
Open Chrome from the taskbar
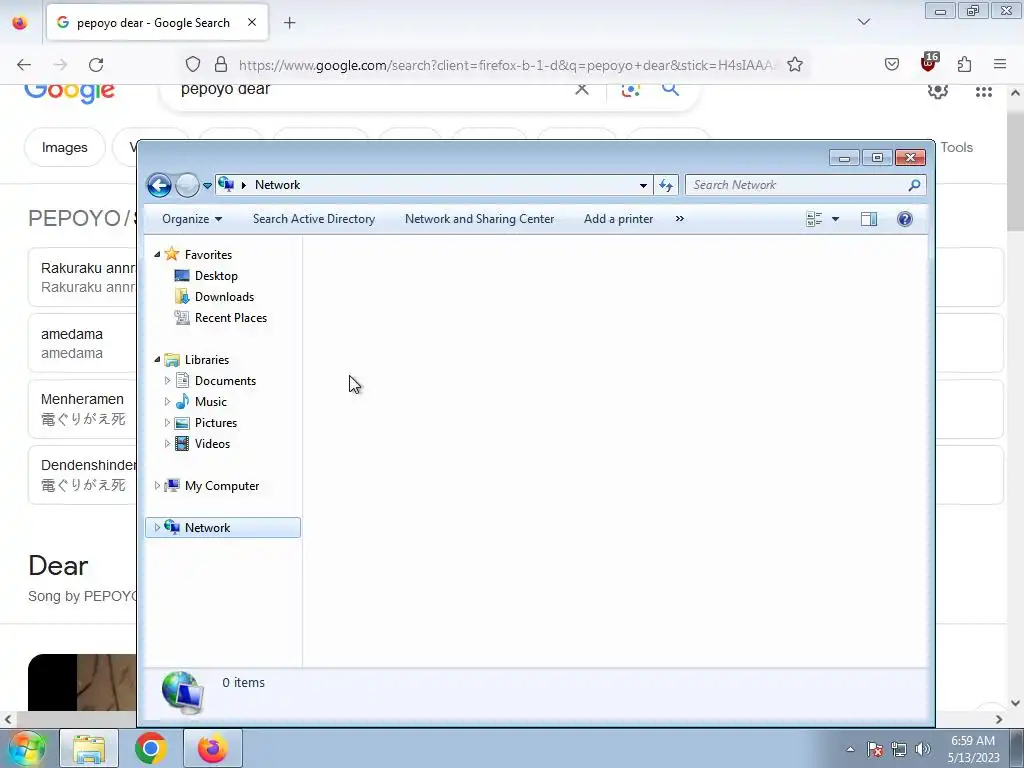(151, 748)
